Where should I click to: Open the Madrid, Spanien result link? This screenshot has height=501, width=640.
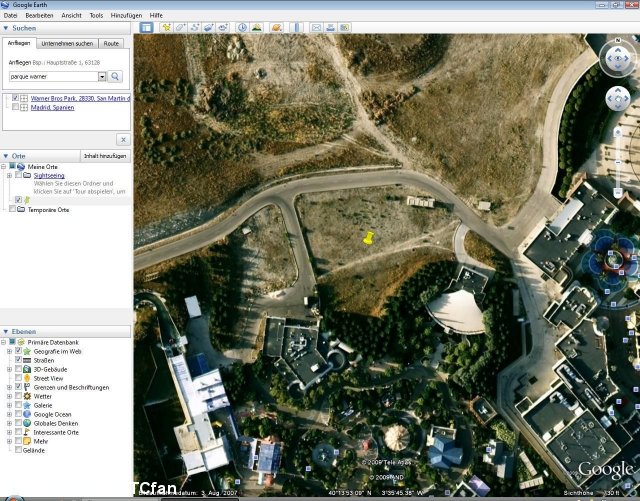click(x=53, y=107)
